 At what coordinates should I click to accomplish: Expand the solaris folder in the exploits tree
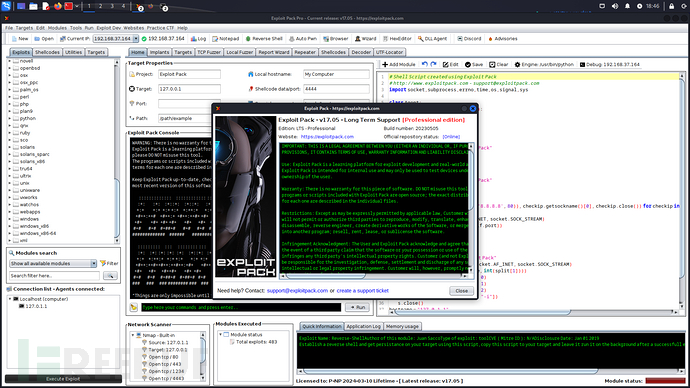10,147
